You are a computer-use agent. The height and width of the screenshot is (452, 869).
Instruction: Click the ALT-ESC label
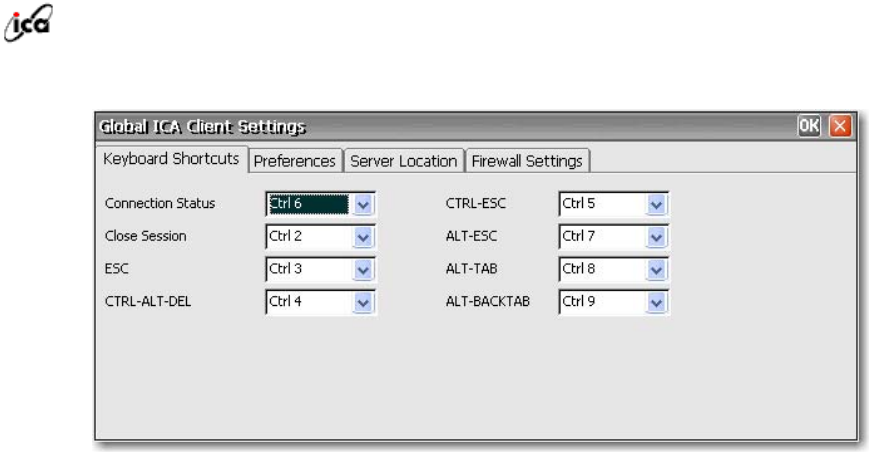471,236
